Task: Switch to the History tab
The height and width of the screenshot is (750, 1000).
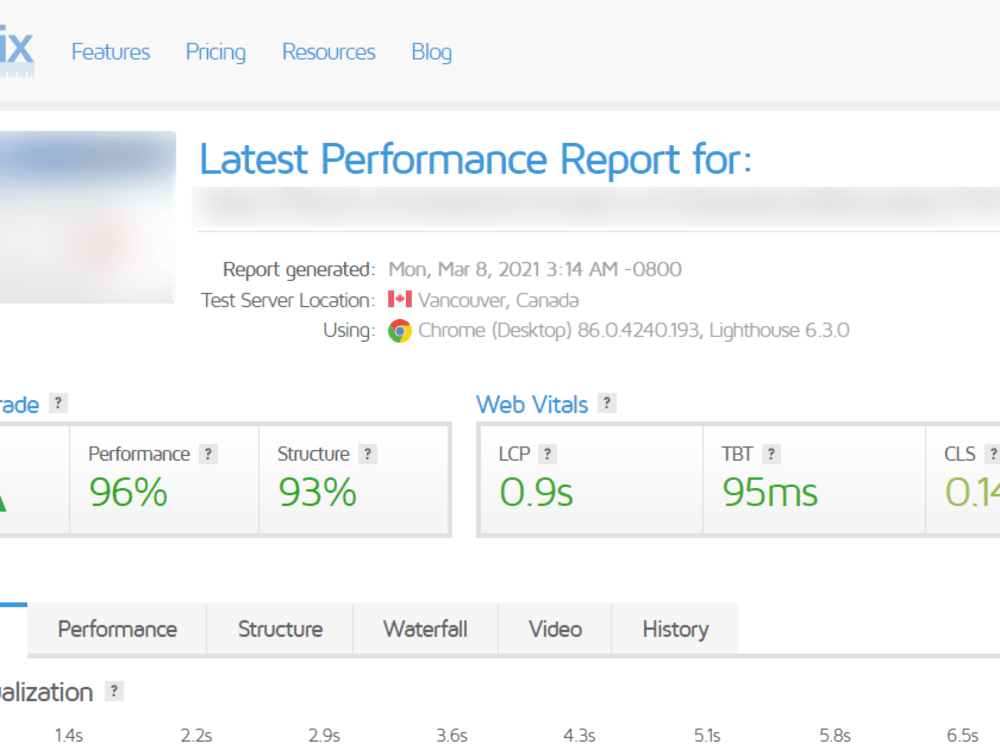Action: coord(674,629)
